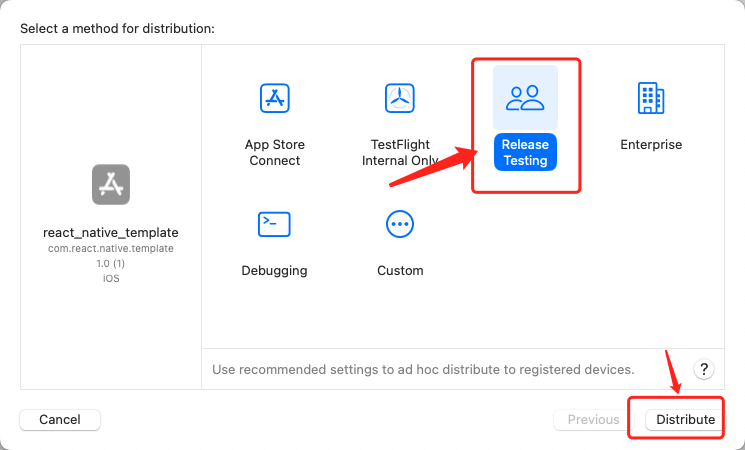
Task: Click the Distribute button
Action: pyautogui.click(x=685, y=420)
